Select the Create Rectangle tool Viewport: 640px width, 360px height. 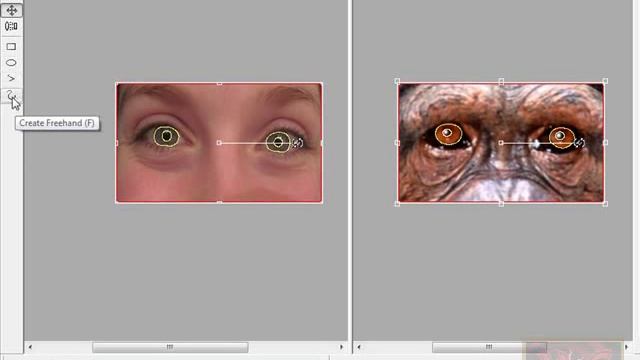tap(11, 47)
